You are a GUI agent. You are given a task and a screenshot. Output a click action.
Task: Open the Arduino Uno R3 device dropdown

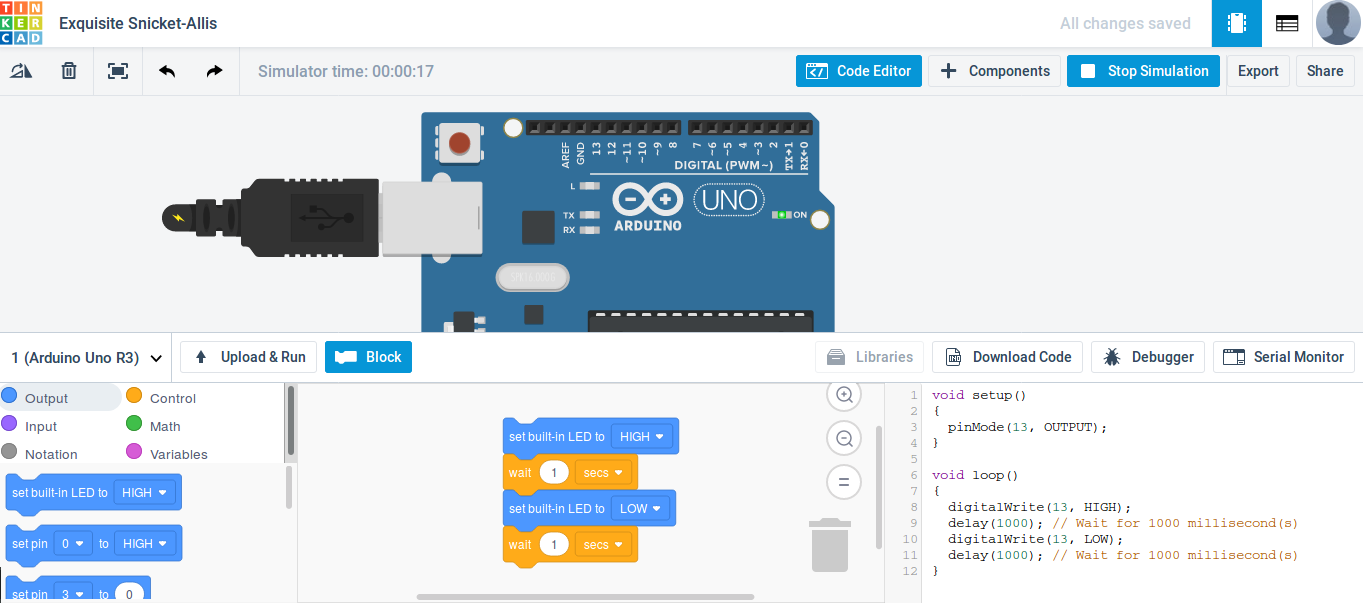tap(86, 358)
